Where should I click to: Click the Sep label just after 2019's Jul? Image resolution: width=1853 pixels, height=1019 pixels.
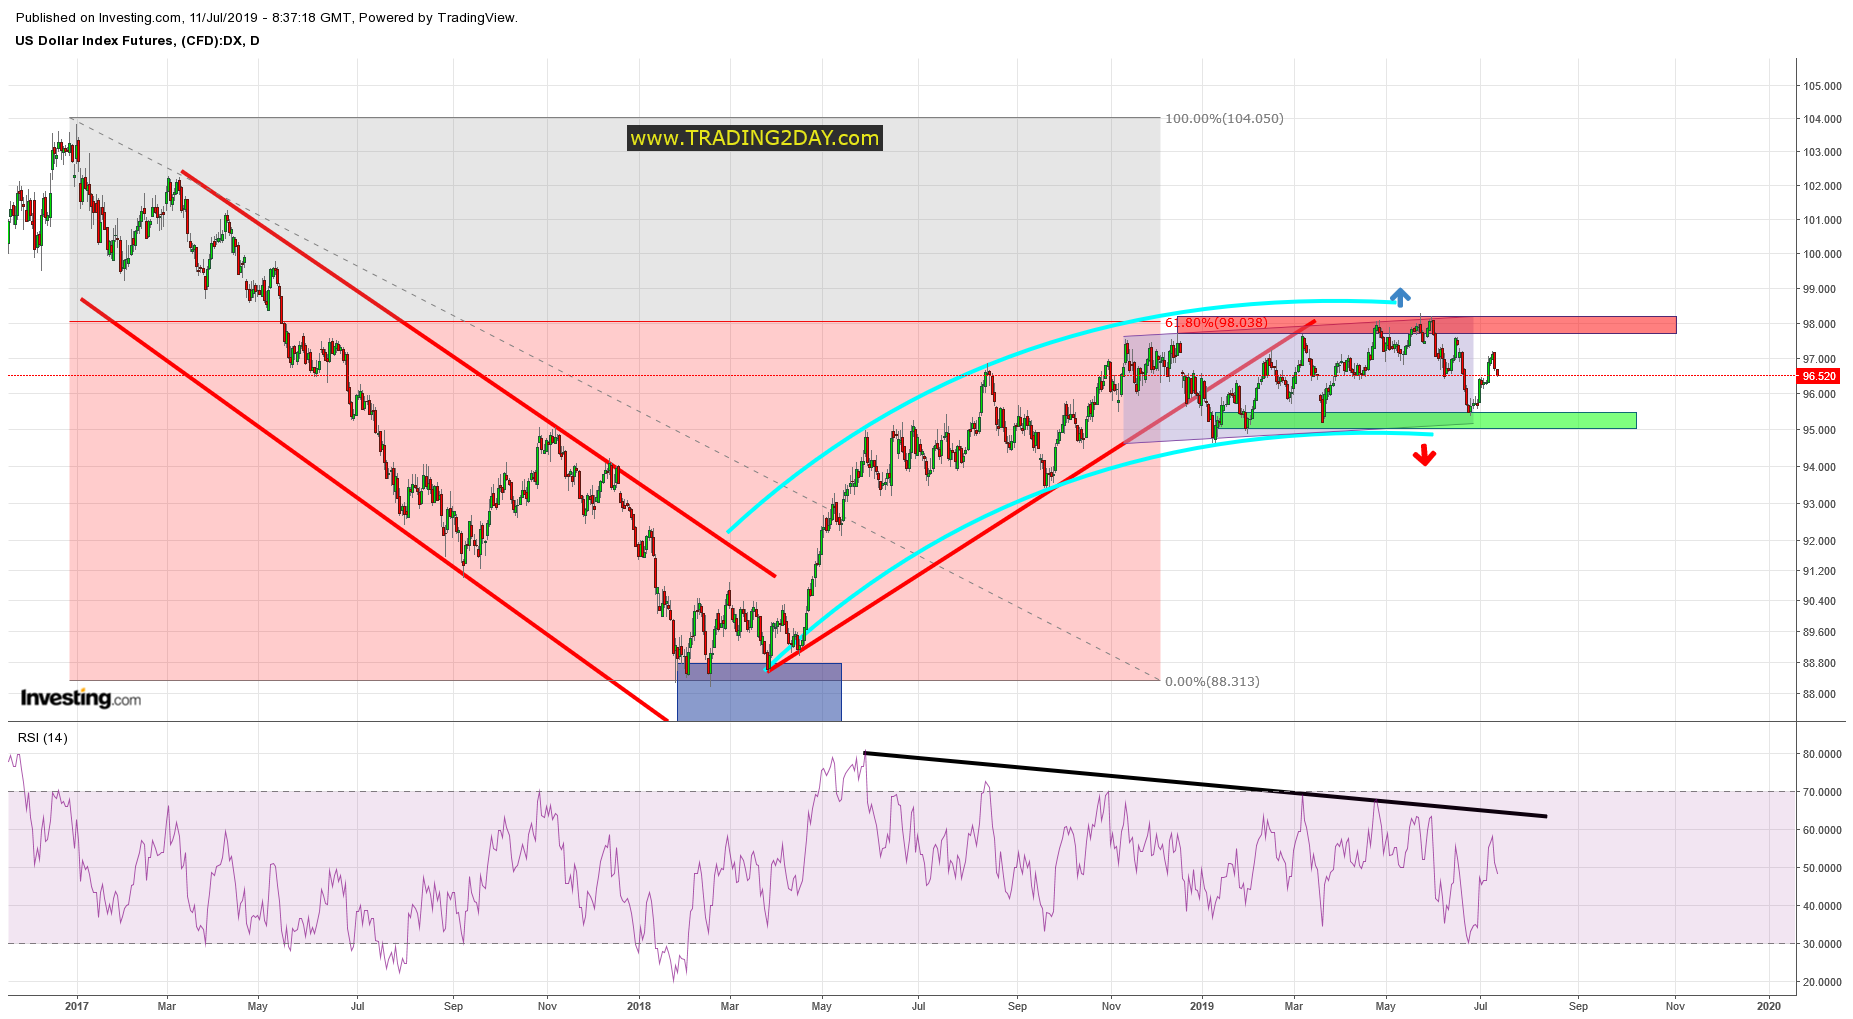point(1578,1006)
